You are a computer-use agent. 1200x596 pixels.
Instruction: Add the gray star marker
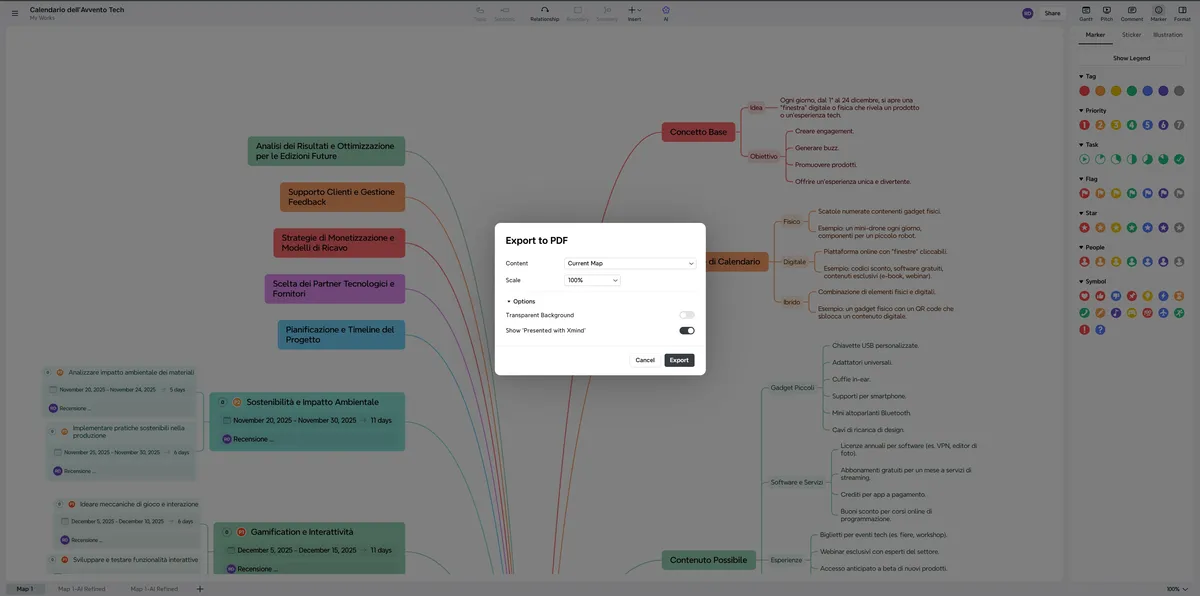[1179, 227]
